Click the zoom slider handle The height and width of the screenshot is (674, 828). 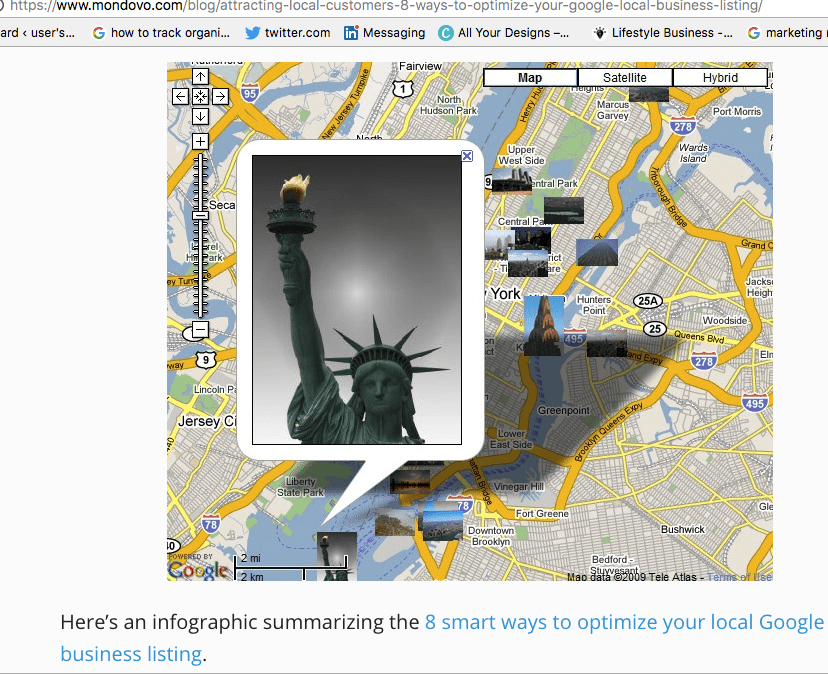[x=200, y=216]
